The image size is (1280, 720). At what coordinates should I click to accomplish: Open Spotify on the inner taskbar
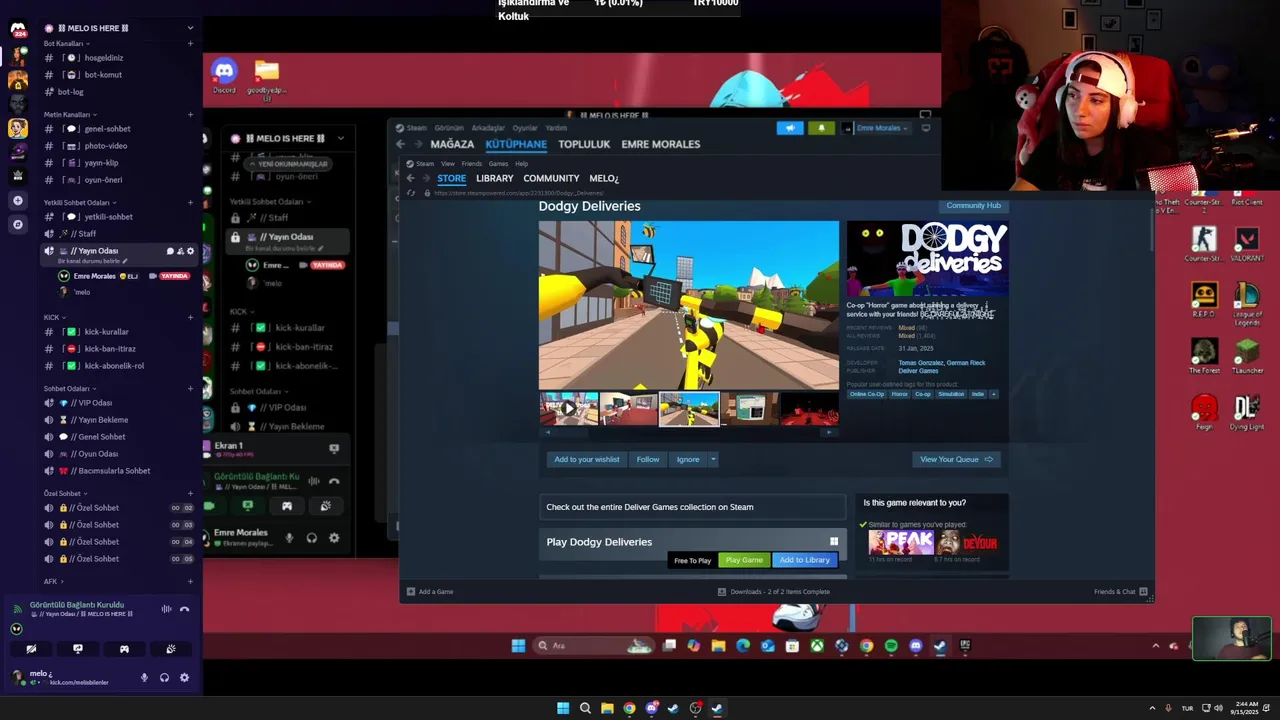pos(891,646)
